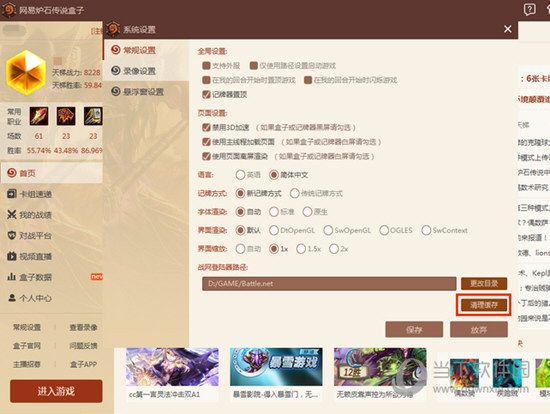550x414 pixels.
Task: Click the 保存 button
Action: (414, 329)
